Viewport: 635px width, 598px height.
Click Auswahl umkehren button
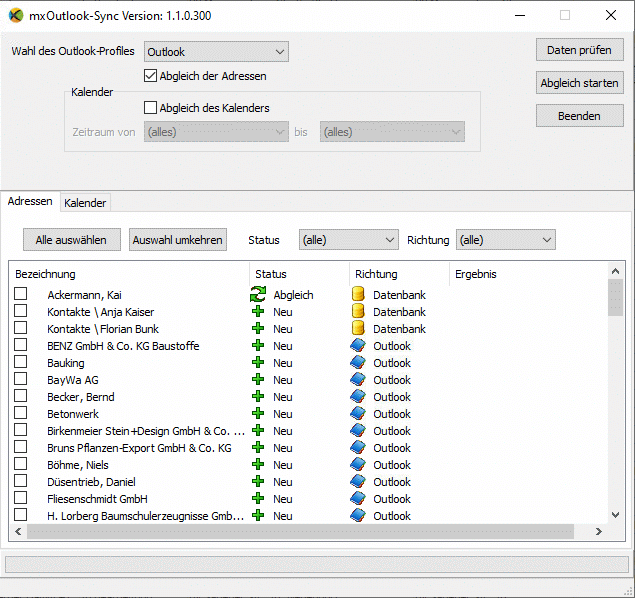178,240
